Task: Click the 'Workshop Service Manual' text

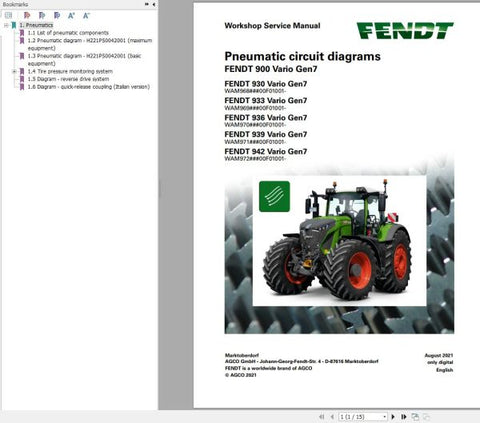Action: [272, 26]
